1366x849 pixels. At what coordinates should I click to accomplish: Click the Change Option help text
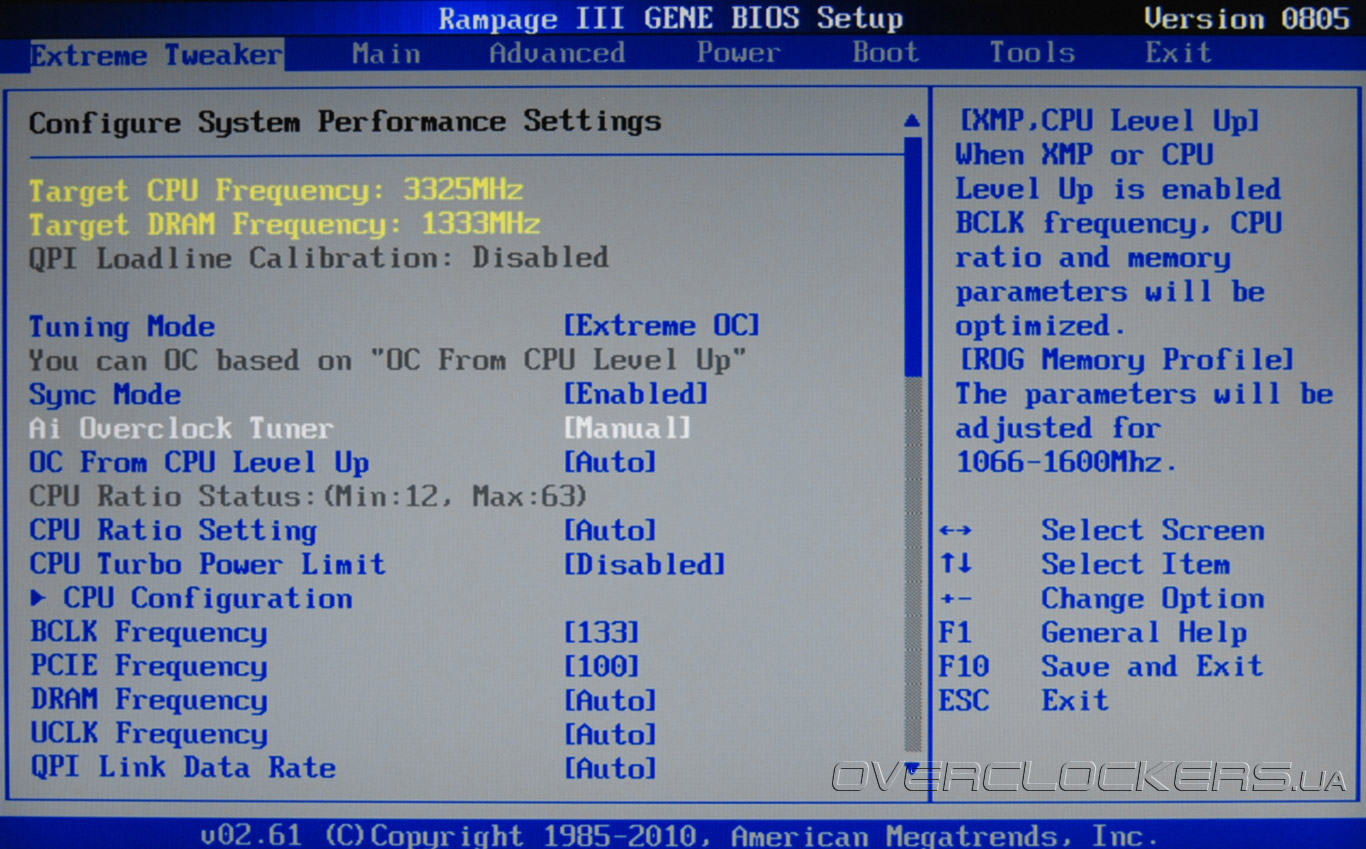pos(1153,598)
